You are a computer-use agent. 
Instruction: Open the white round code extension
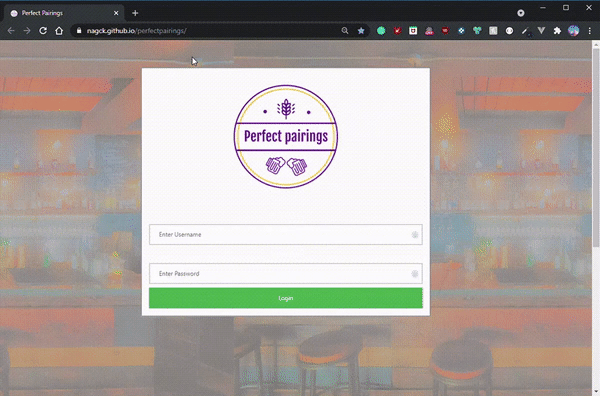509,31
